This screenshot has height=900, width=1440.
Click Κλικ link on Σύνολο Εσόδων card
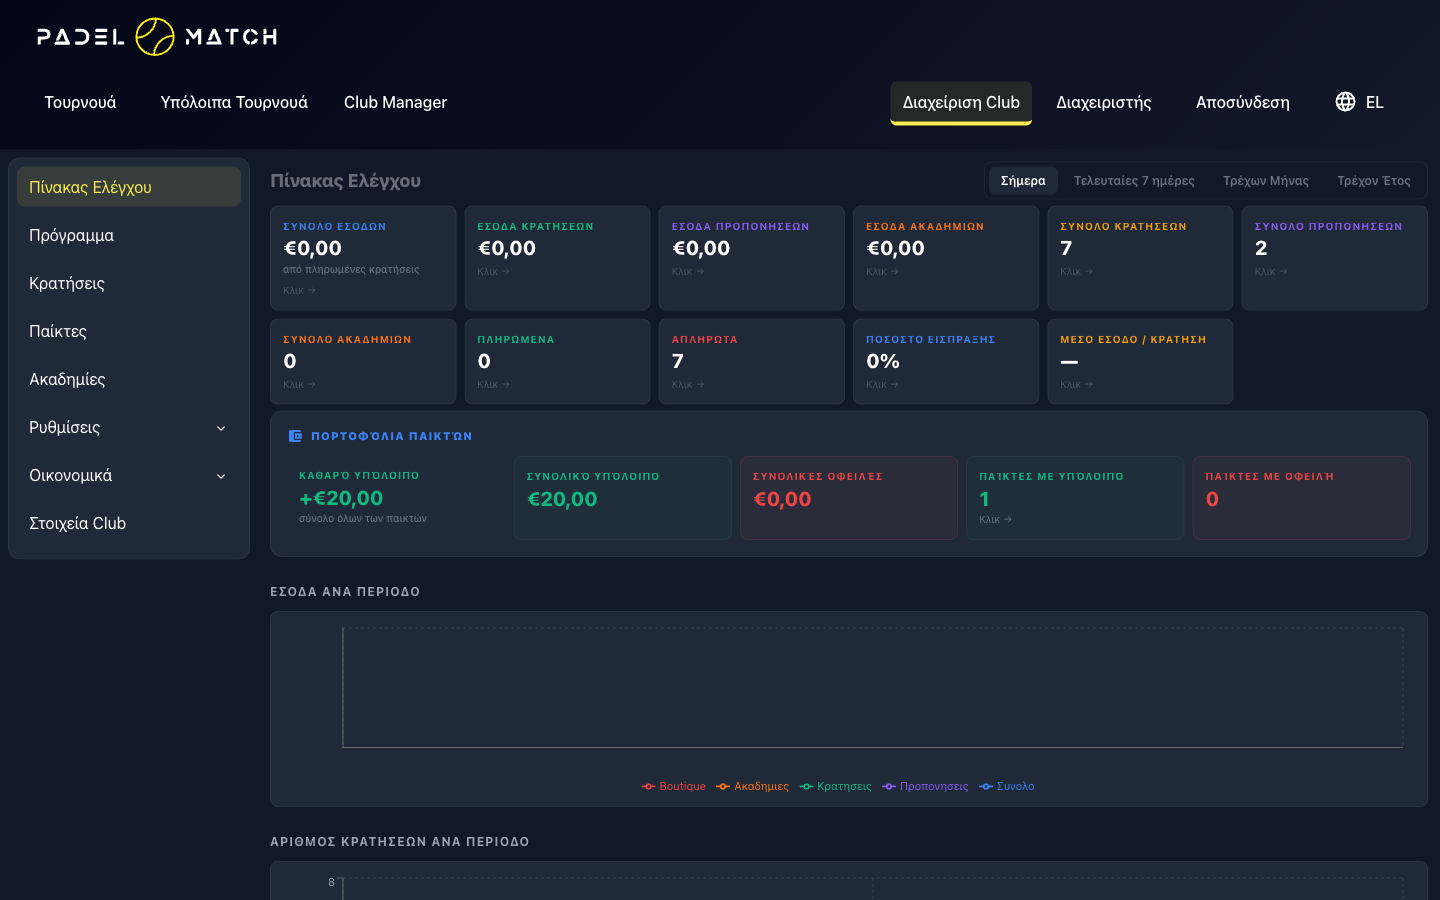tap(299, 291)
